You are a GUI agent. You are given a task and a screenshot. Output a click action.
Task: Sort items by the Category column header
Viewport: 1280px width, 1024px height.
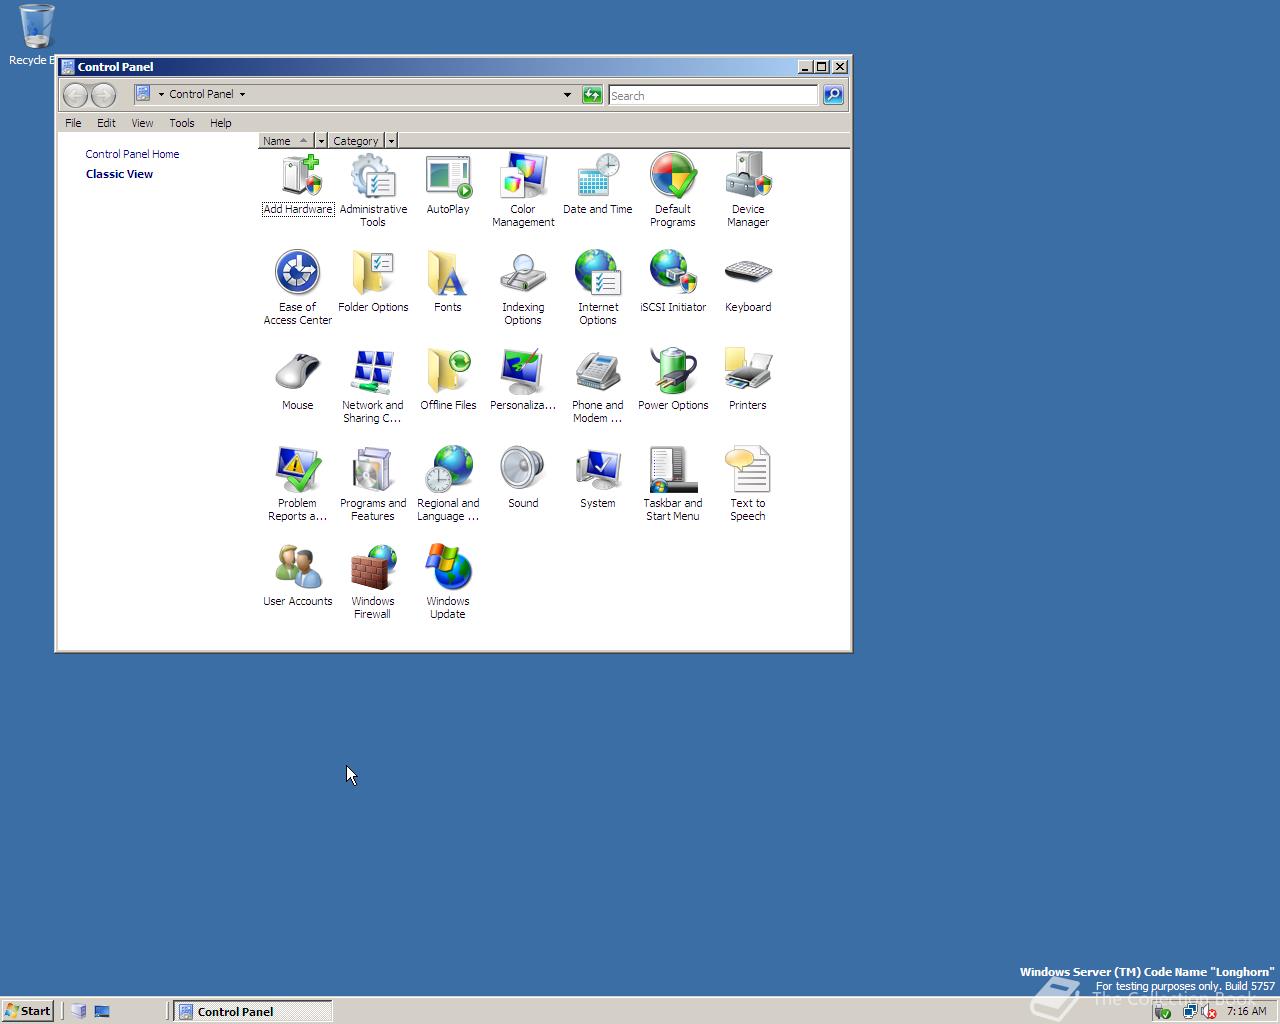[356, 141]
